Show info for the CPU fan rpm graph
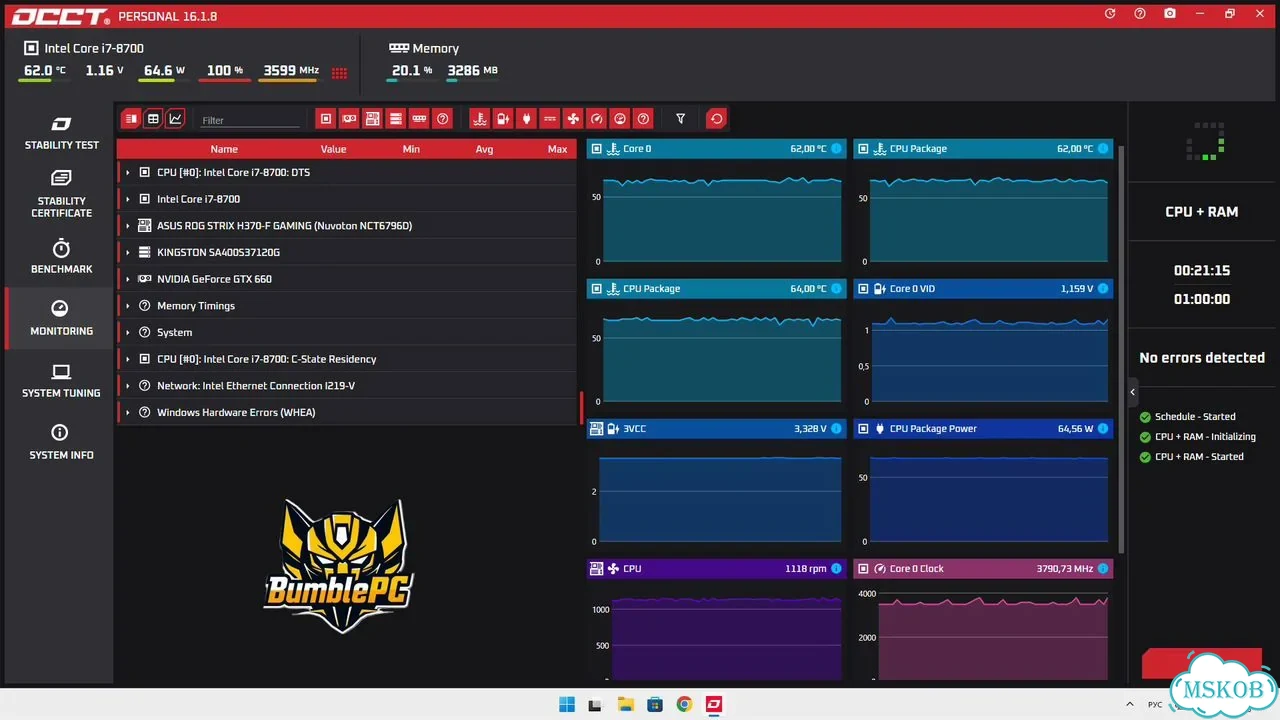Screen dimensions: 1280x720 [836, 569]
